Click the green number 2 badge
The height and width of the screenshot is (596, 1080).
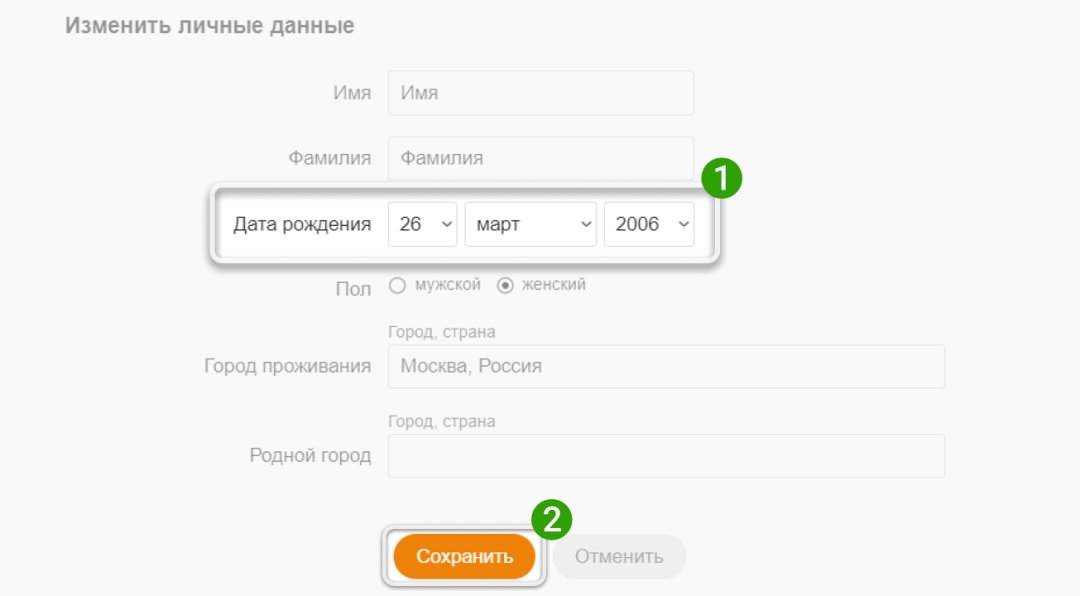click(552, 519)
